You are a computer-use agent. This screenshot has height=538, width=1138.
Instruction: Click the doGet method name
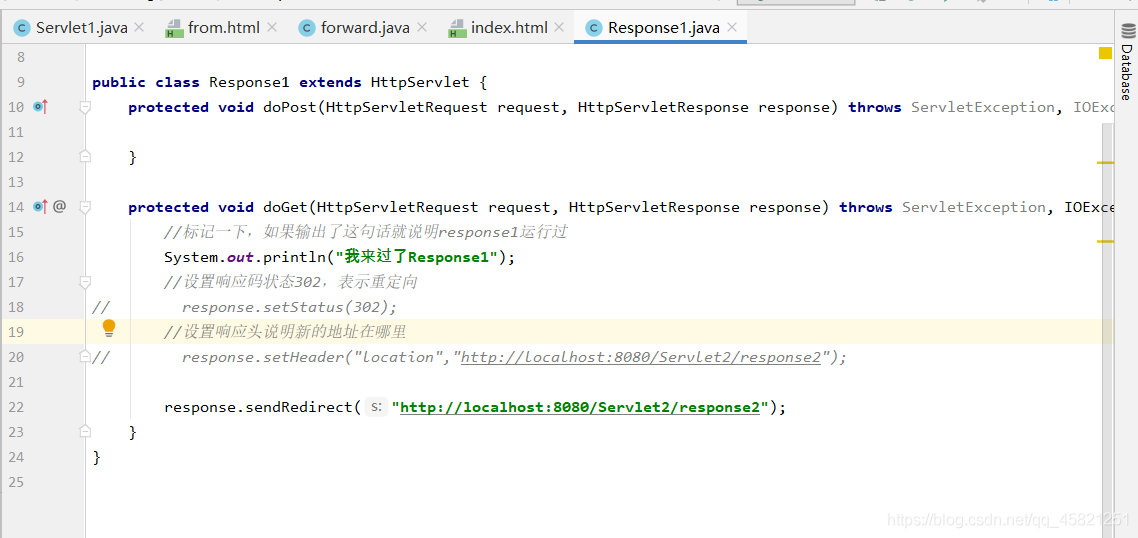(x=285, y=207)
